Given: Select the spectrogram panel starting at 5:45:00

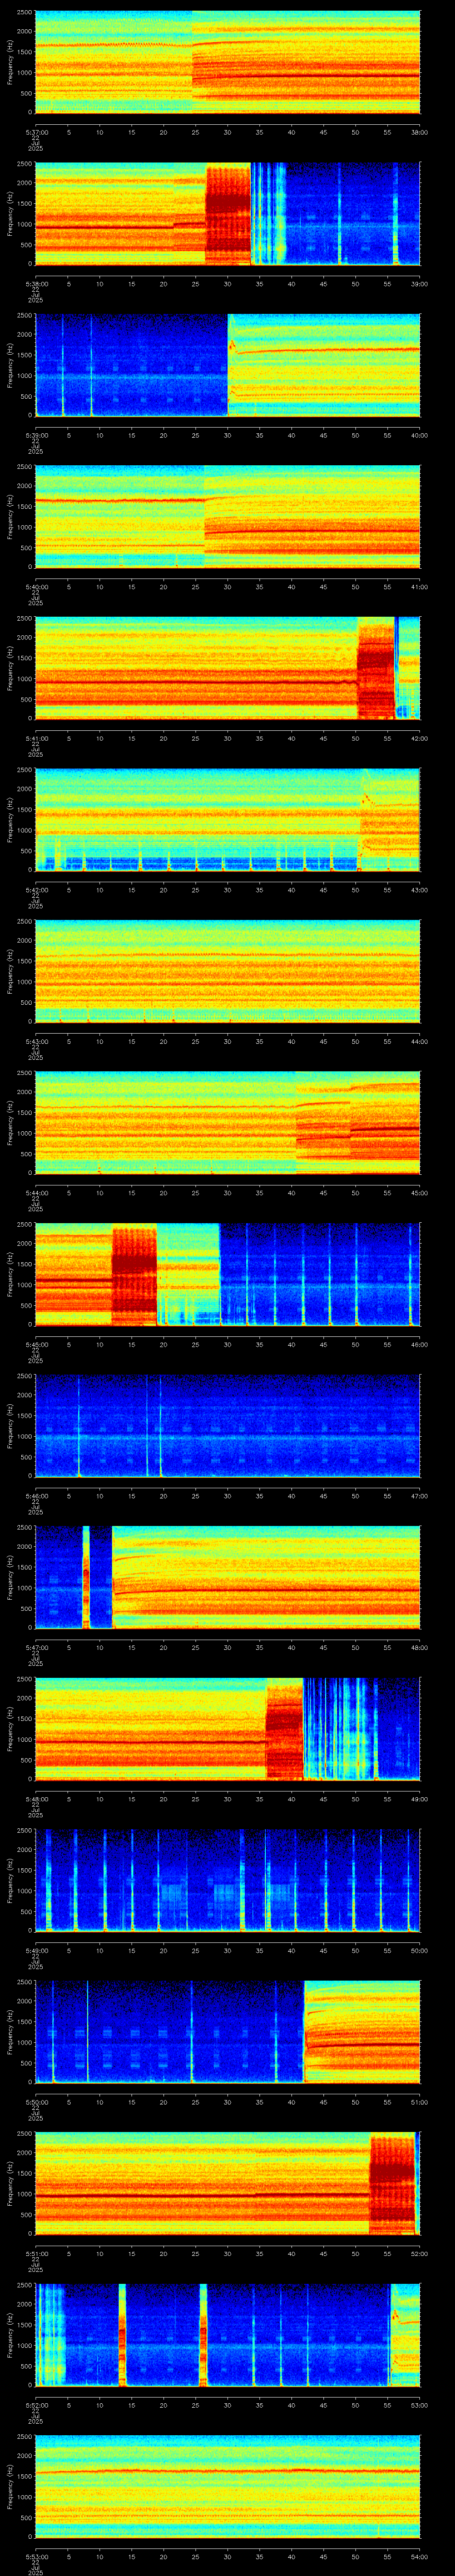Looking at the screenshot, I should [x=228, y=1274].
